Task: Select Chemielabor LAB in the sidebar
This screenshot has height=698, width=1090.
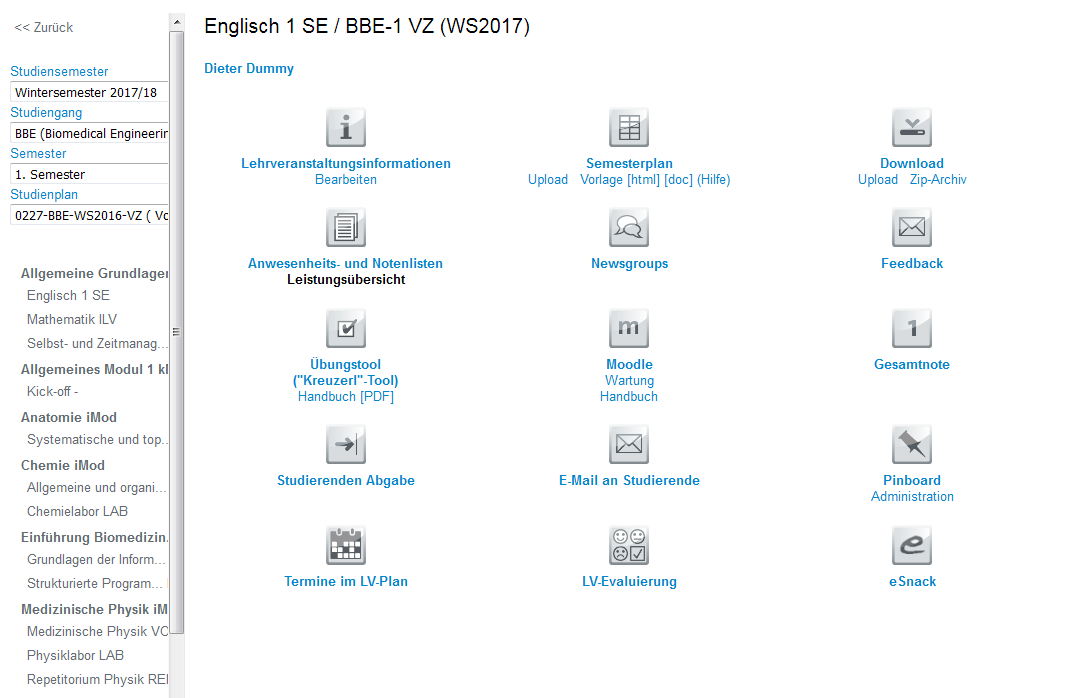Action: (77, 512)
